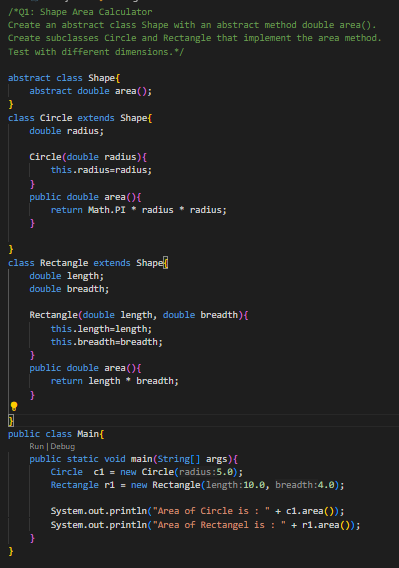This screenshot has width=399, height=568.
Task: Click 'public static void main(String[] args){' line
Action: coord(133,459)
